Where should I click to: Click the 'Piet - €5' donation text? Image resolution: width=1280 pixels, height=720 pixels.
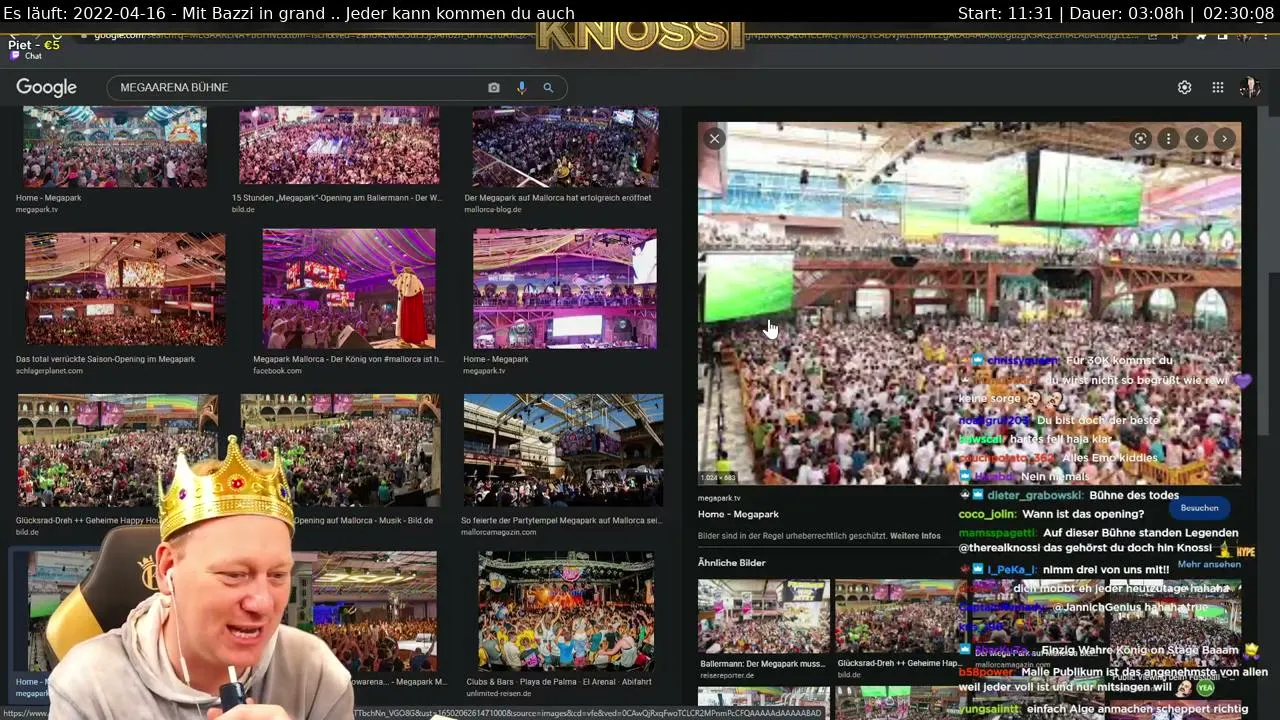(x=34, y=45)
